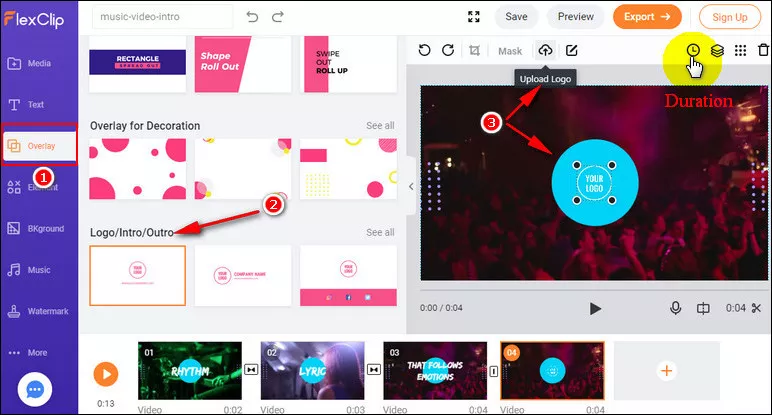See all Overlay for Decoration items
This screenshot has width=772, height=415.
[380, 126]
